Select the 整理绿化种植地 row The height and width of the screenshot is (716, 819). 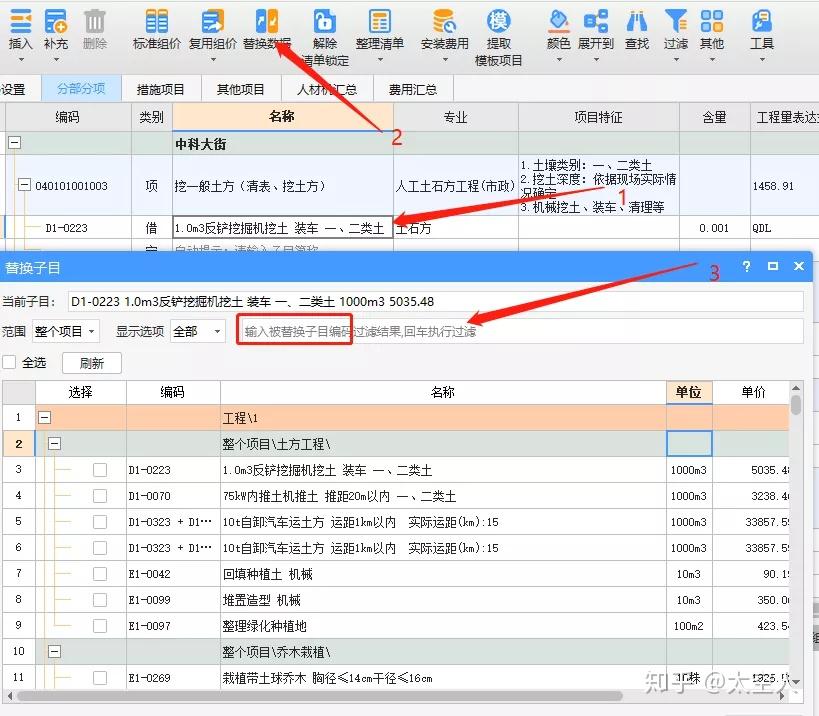coord(395,626)
